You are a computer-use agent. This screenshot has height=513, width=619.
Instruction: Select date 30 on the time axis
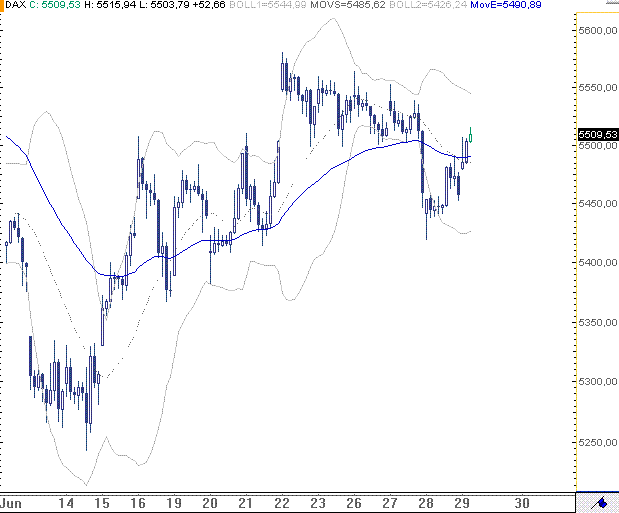coord(521,504)
